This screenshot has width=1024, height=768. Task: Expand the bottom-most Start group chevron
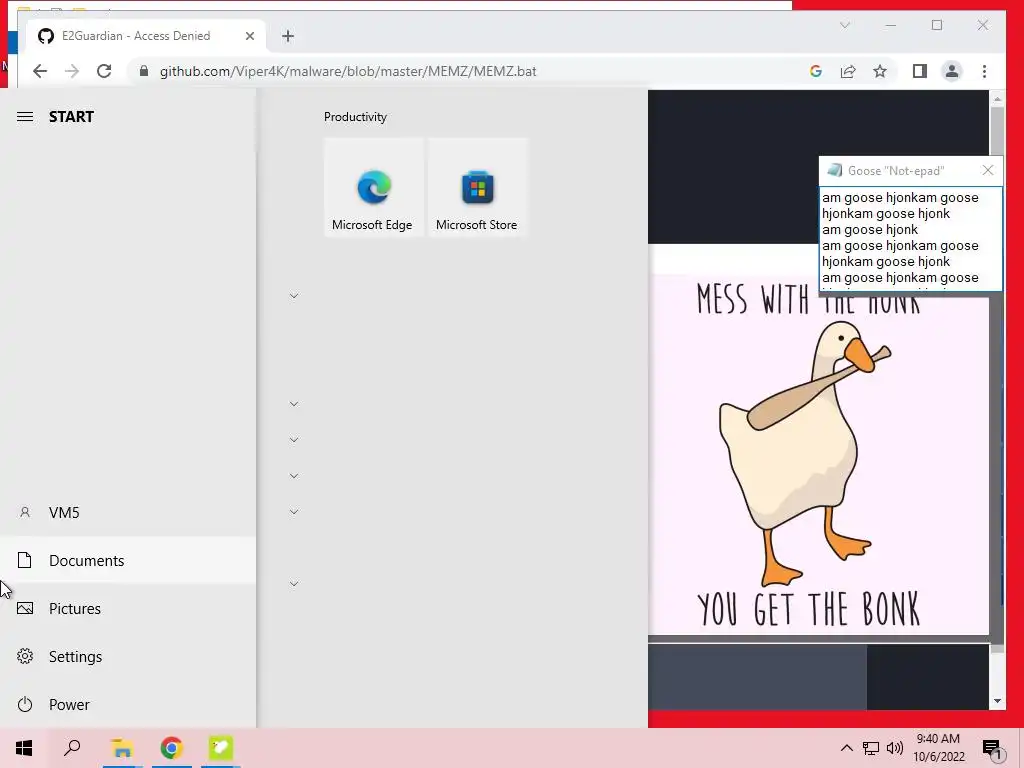click(294, 584)
